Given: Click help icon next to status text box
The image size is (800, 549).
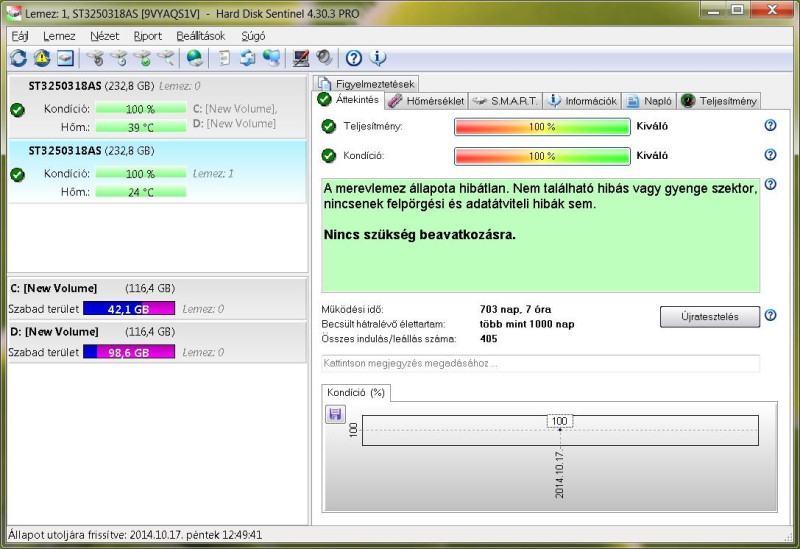Looking at the screenshot, I should [770, 184].
